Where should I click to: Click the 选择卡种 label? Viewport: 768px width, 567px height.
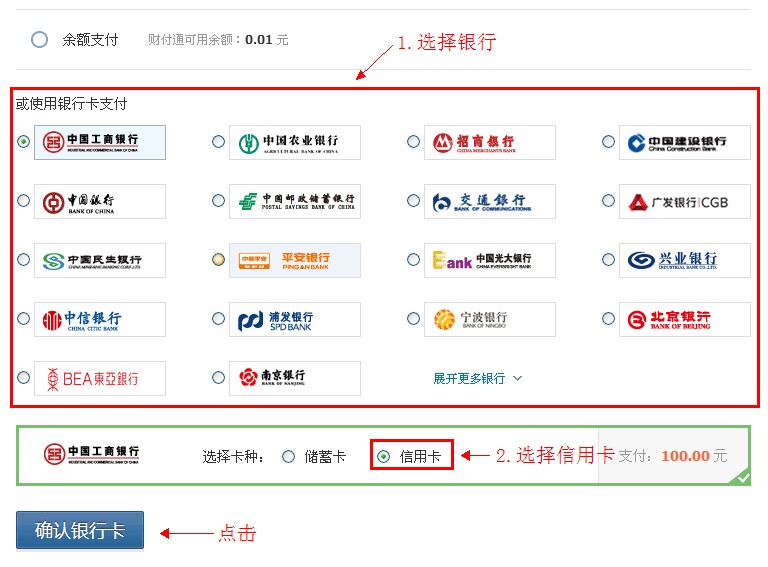pos(233,457)
